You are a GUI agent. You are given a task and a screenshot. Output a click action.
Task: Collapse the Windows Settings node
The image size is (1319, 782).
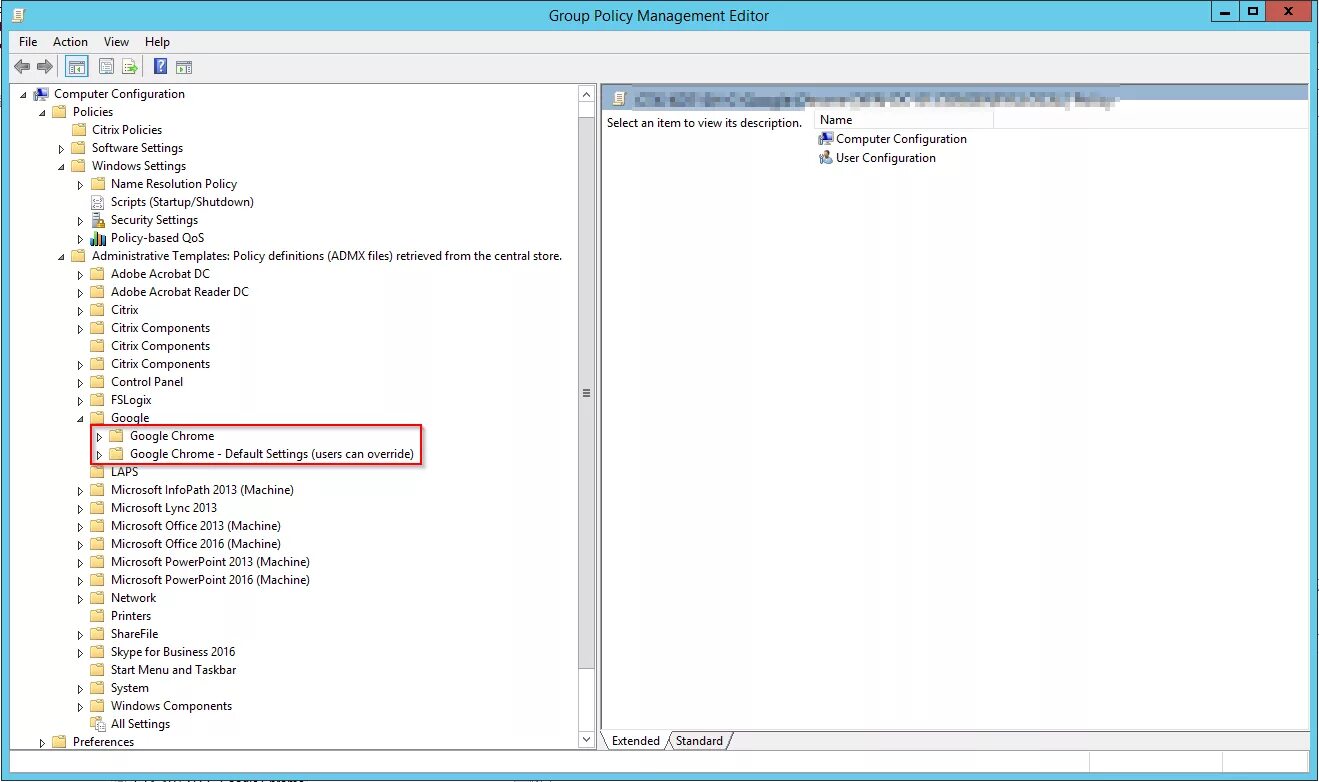click(x=61, y=167)
